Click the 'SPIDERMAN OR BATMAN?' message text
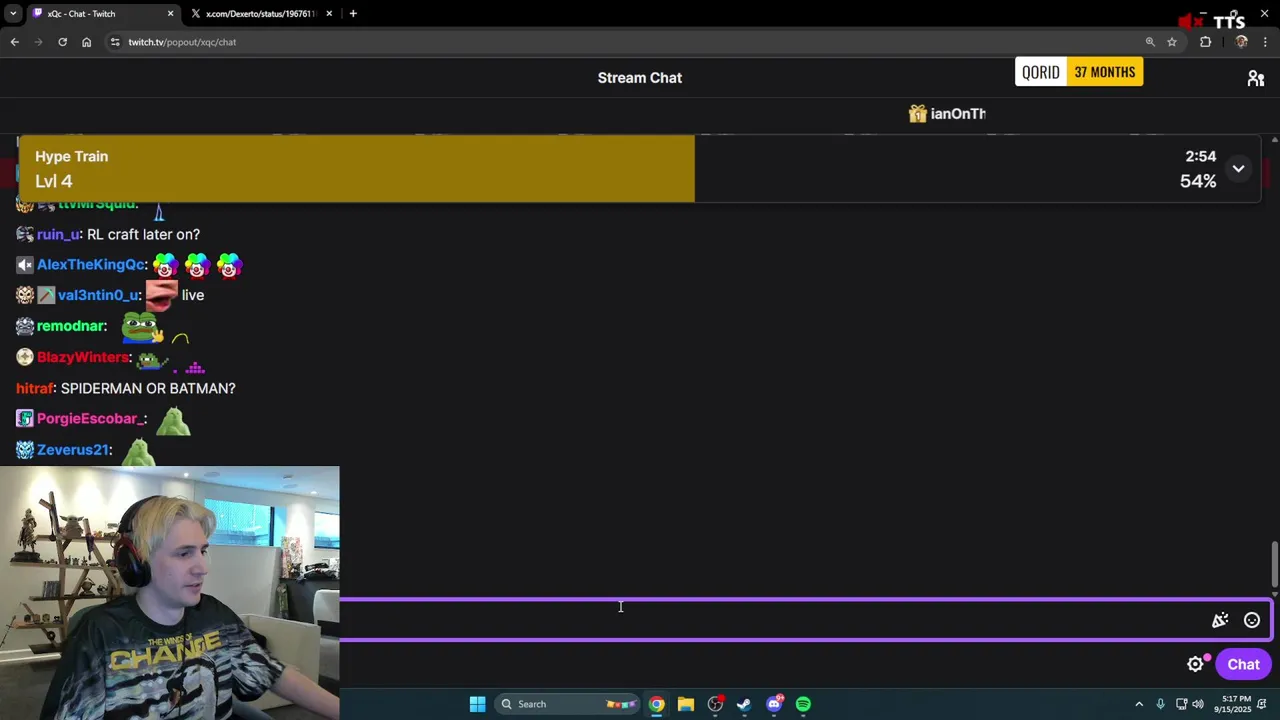The width and height of the screenshot is (1280, 720). [148, 388]
